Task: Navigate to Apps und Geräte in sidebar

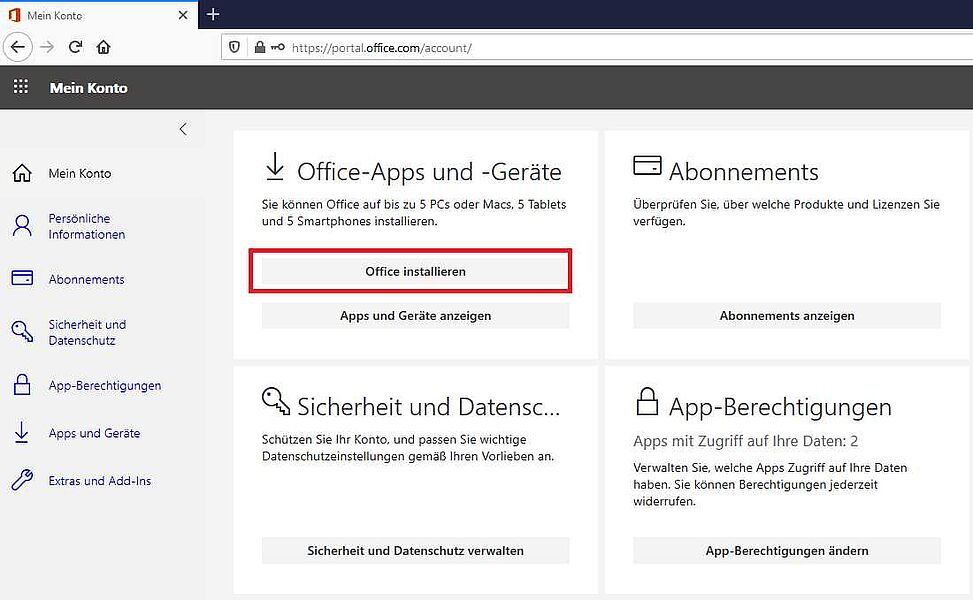Action: point(94,433)
